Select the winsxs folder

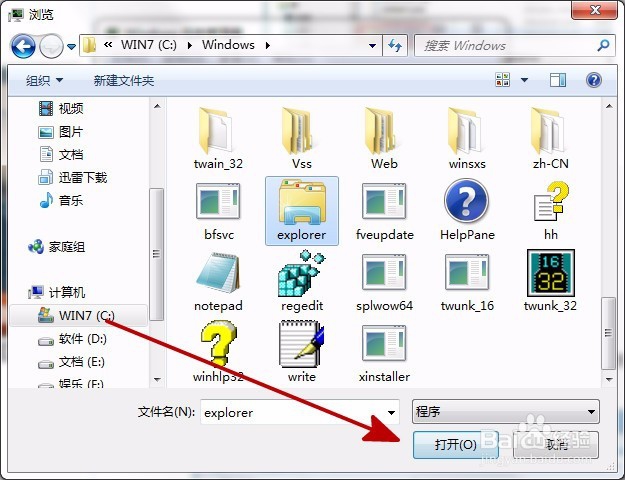(467, 138)
